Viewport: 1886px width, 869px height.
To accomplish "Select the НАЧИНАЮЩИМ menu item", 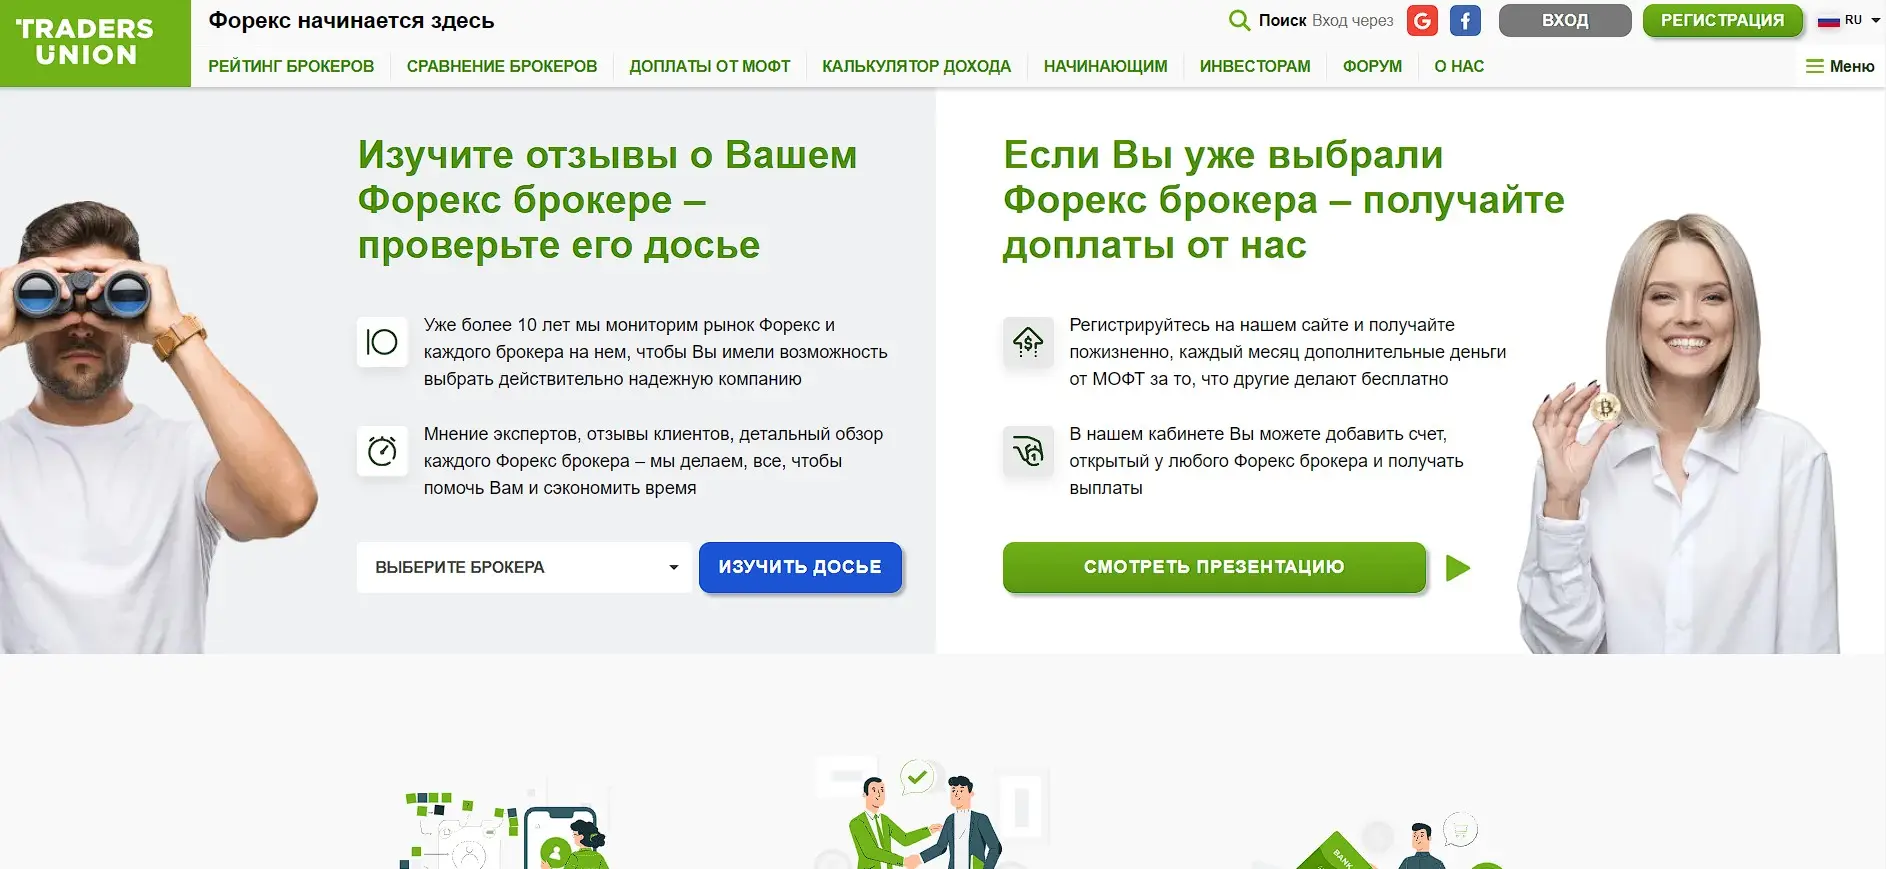I will coord(1106,66).
